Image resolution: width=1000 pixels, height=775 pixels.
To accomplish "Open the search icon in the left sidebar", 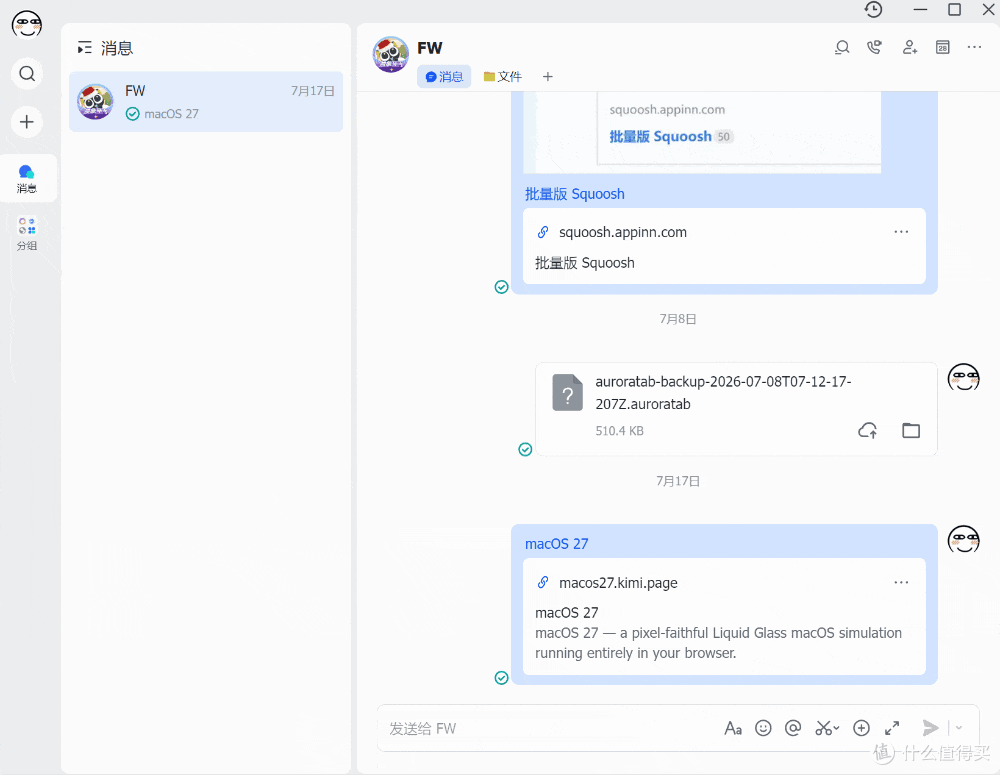I will pyautogui.click(x=27, y=73).
